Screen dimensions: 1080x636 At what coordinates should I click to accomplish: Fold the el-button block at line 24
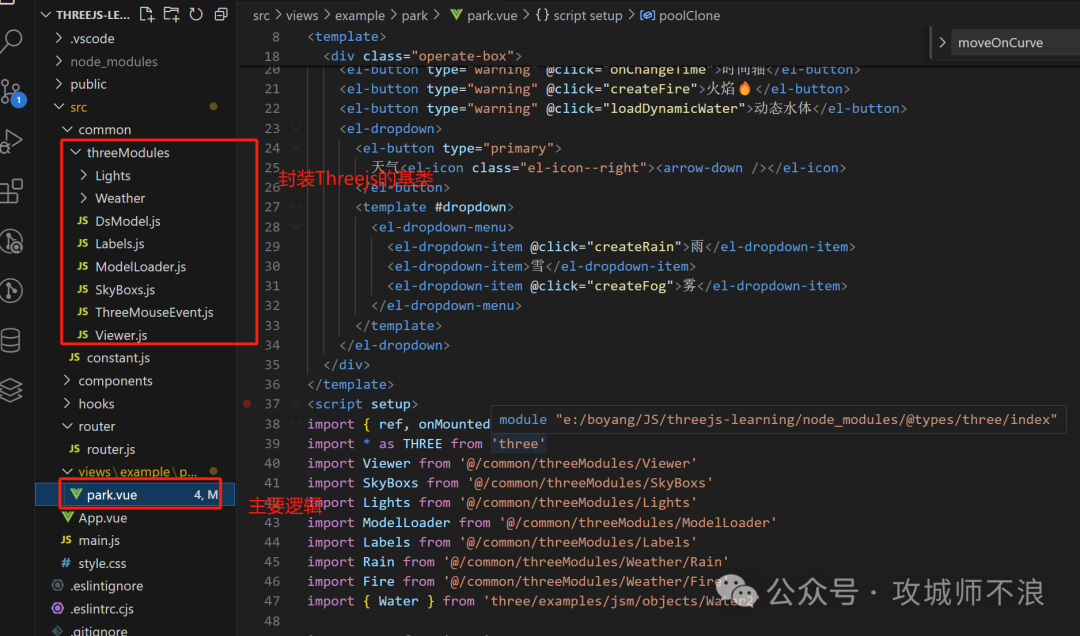[x=295, y=148]
